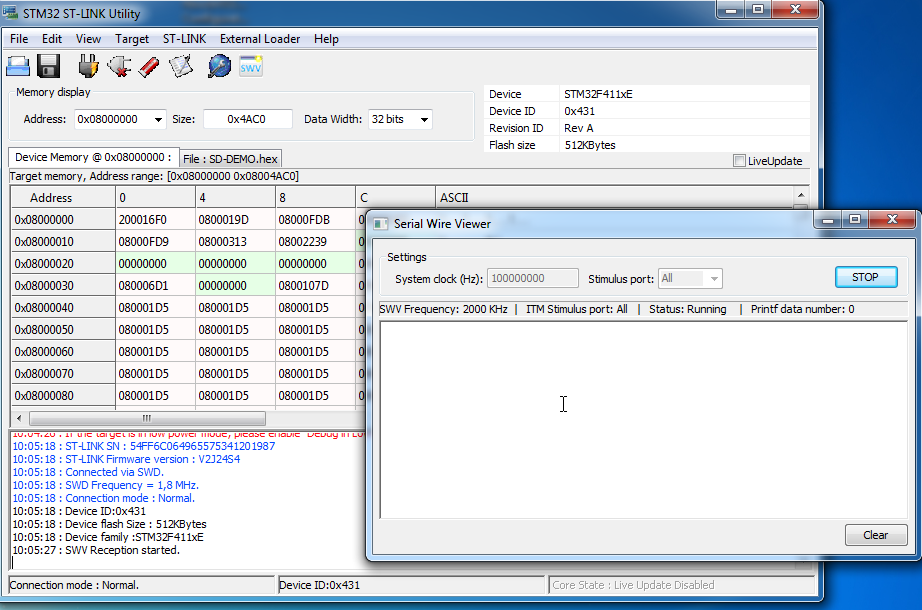Click the column 0 header

(155, 198)
